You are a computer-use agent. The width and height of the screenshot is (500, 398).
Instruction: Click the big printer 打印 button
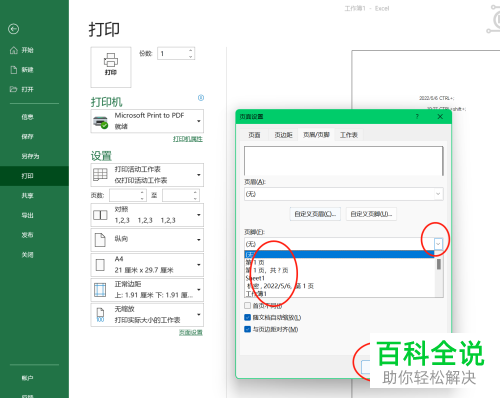[x=111, y=67]
